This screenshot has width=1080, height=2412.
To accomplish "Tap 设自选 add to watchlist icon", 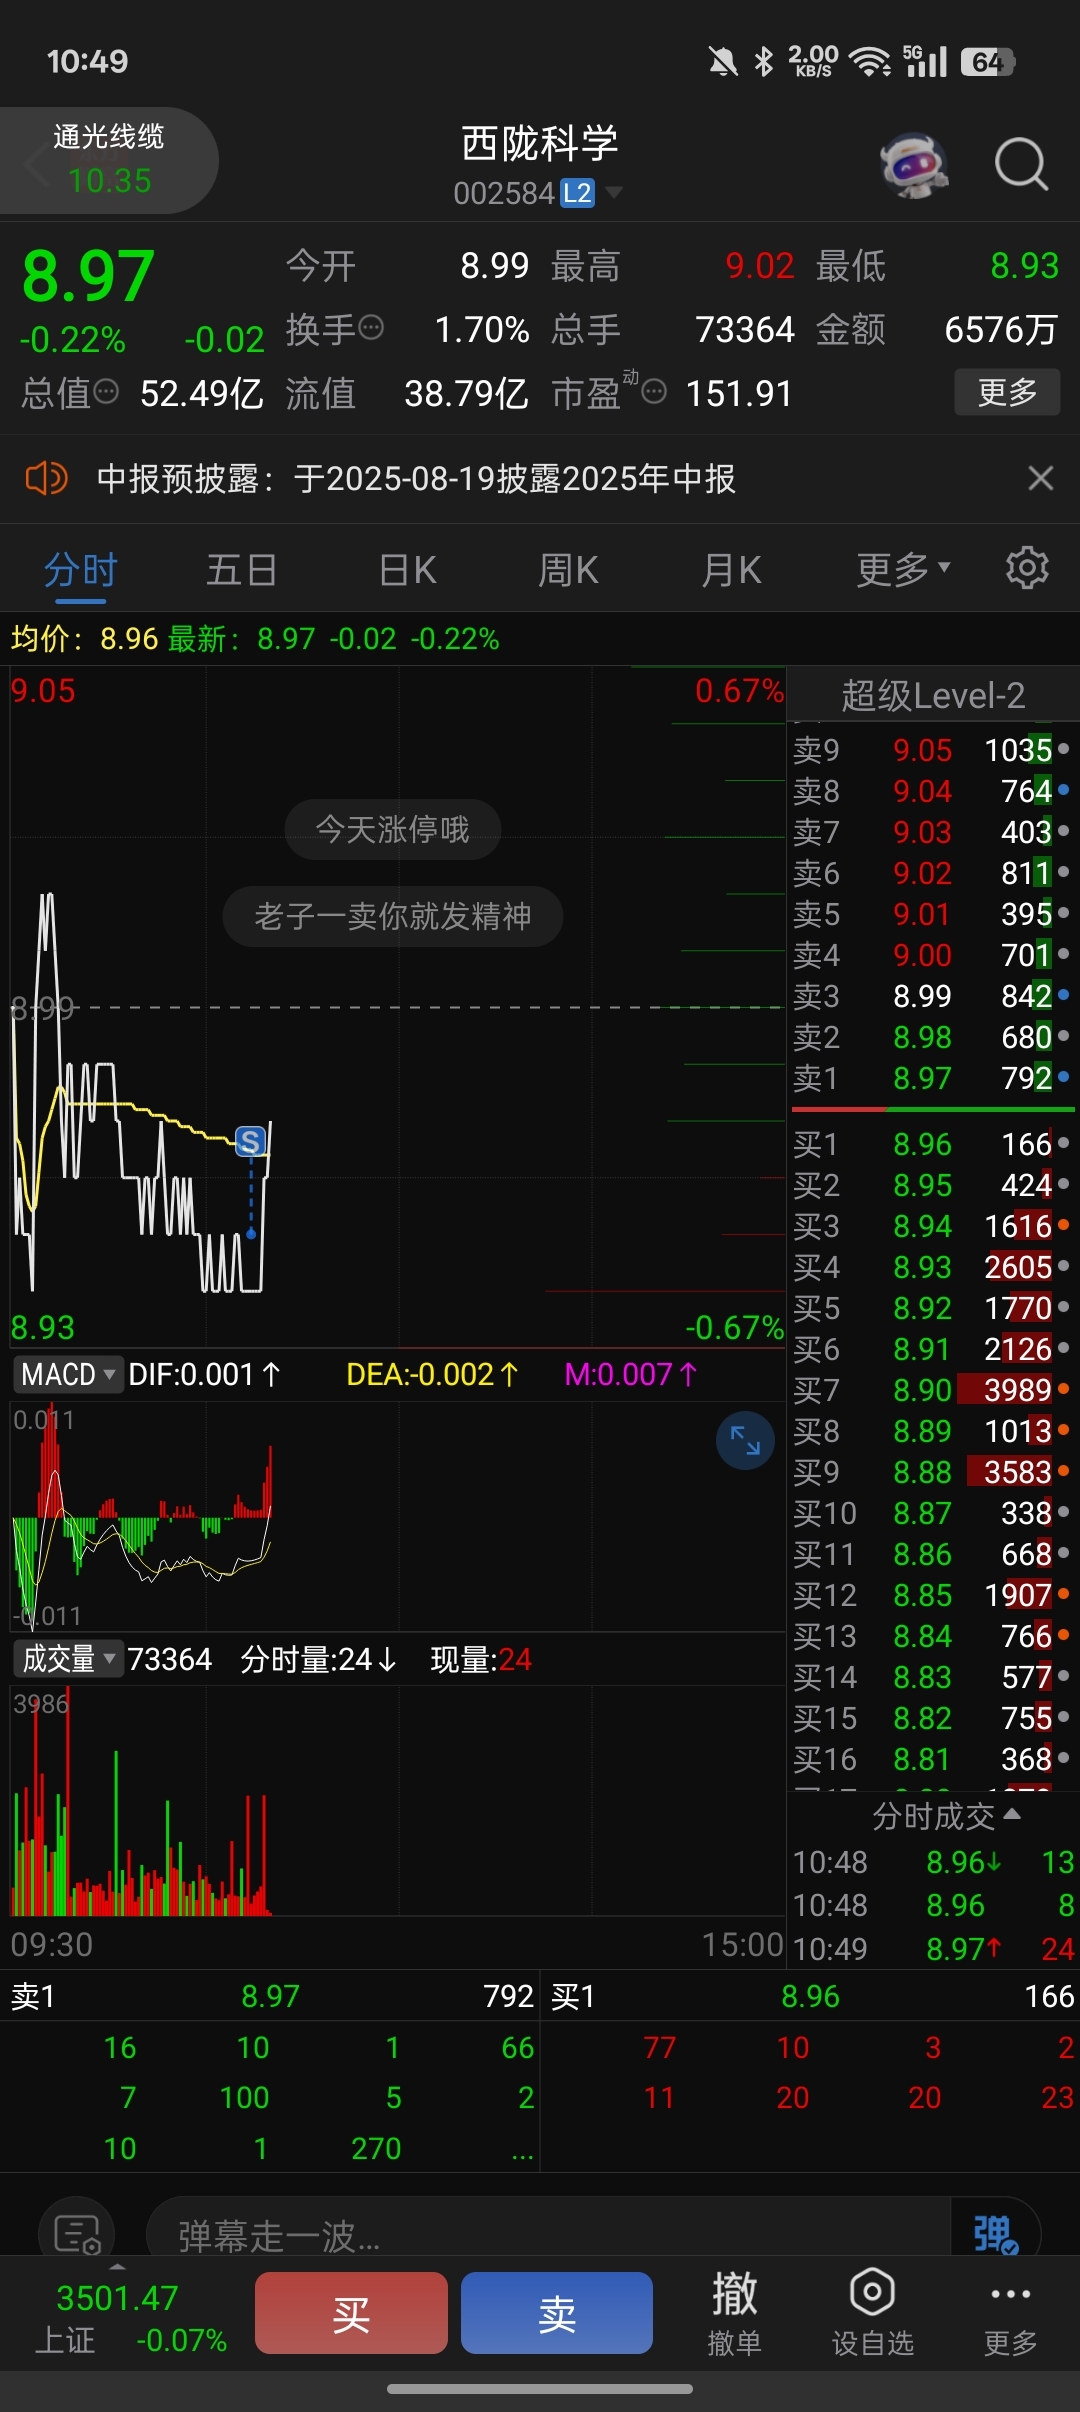I will (872, 2314).
